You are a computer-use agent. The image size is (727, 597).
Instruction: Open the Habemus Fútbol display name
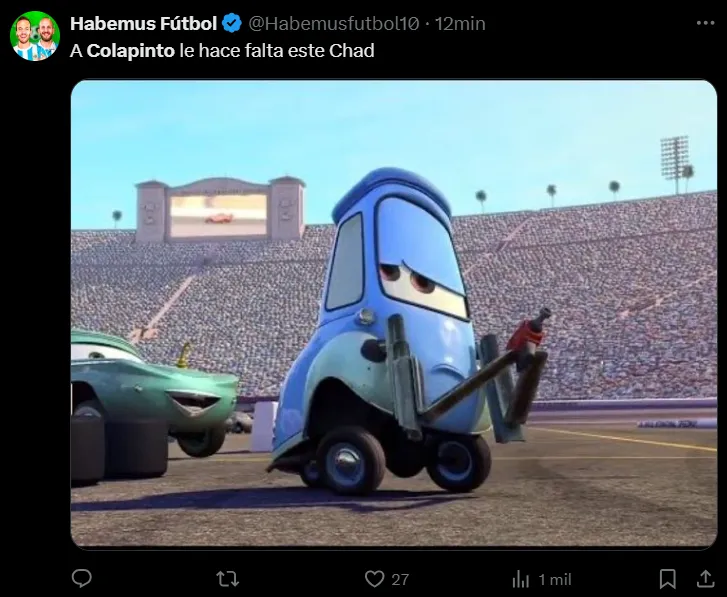tap(144, 23)
